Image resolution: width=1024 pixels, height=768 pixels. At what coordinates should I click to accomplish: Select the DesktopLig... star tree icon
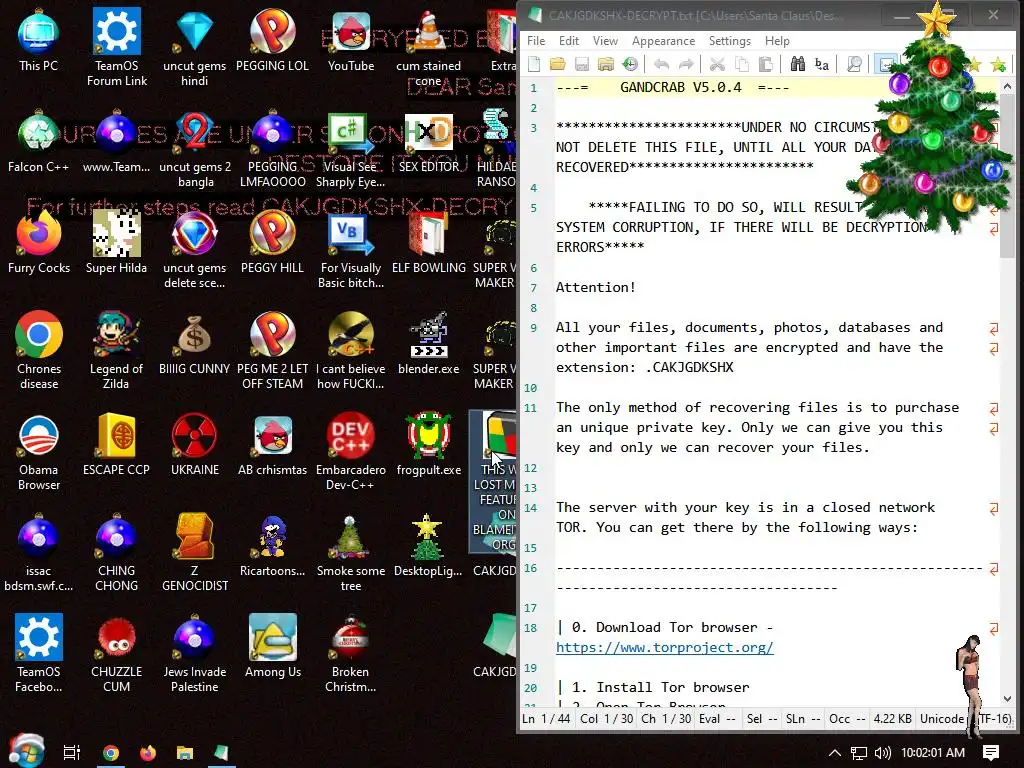point(428,546)
